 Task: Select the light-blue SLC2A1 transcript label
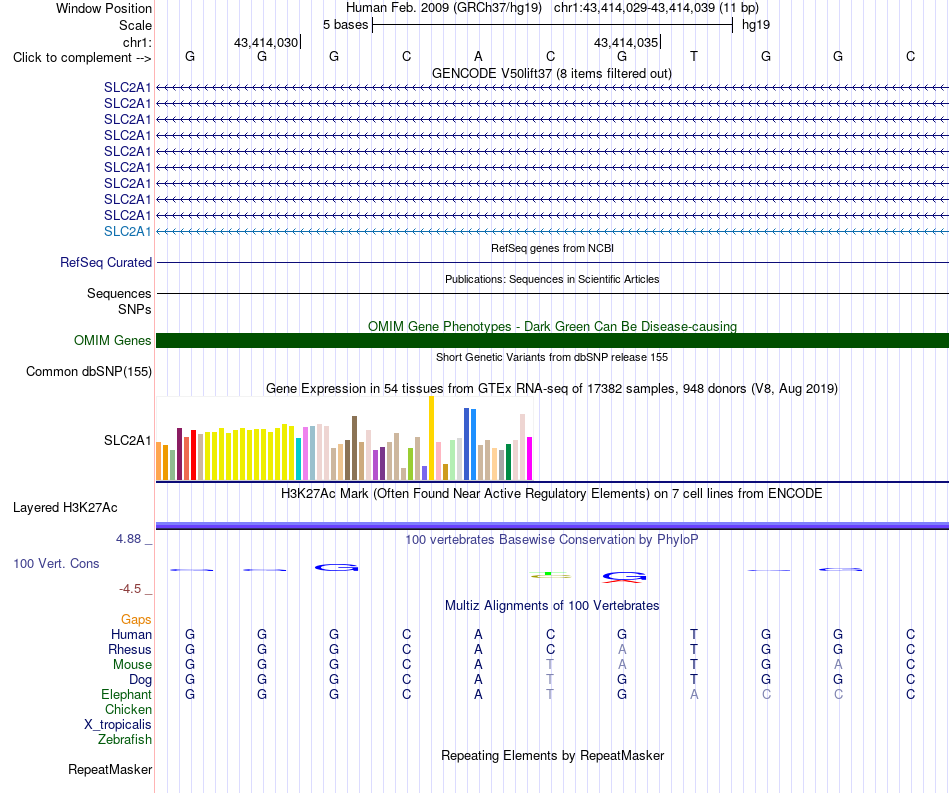[x=127, y=231]
